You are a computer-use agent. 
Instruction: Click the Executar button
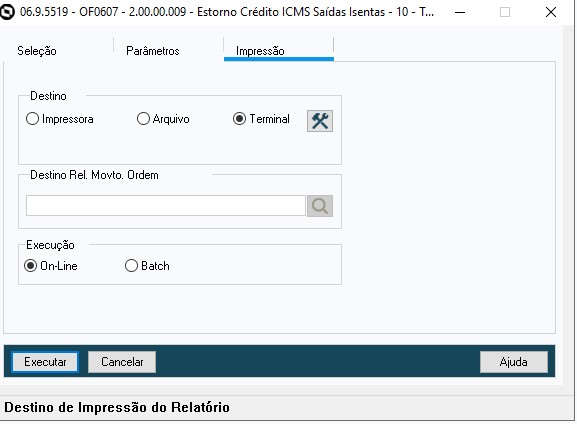click(x=45, y=362)
